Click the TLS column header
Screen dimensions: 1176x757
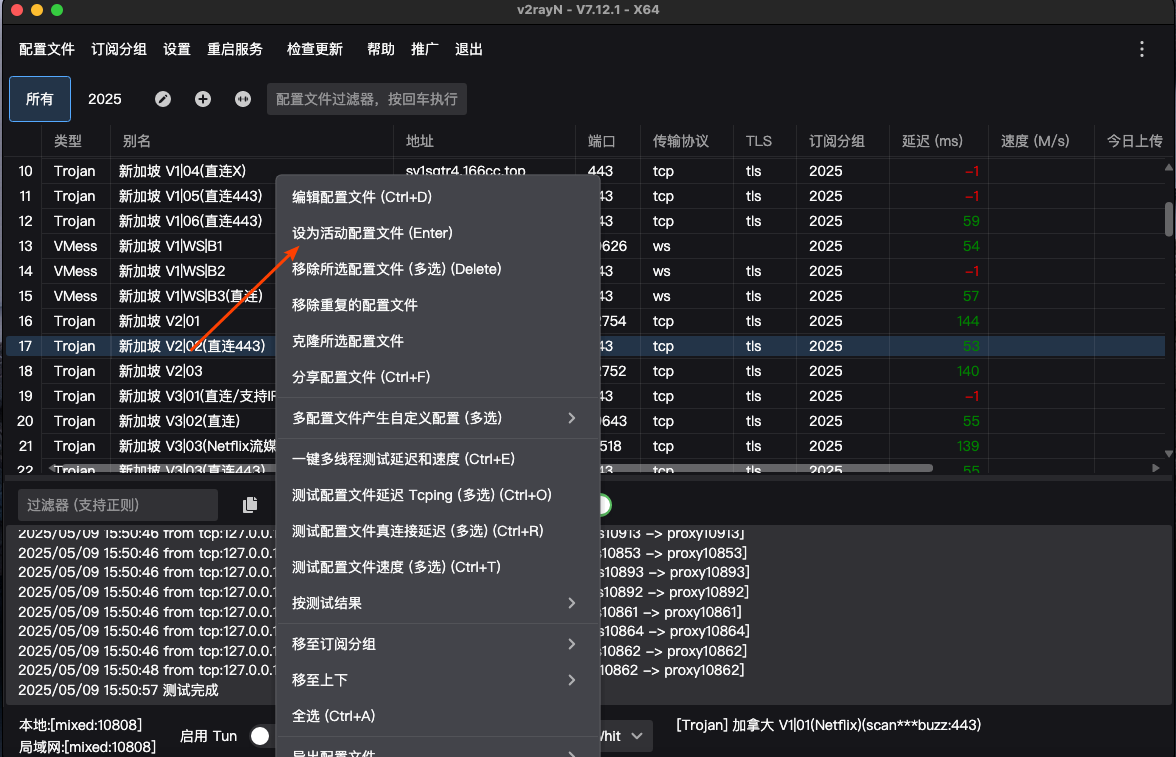coord(759,141)
